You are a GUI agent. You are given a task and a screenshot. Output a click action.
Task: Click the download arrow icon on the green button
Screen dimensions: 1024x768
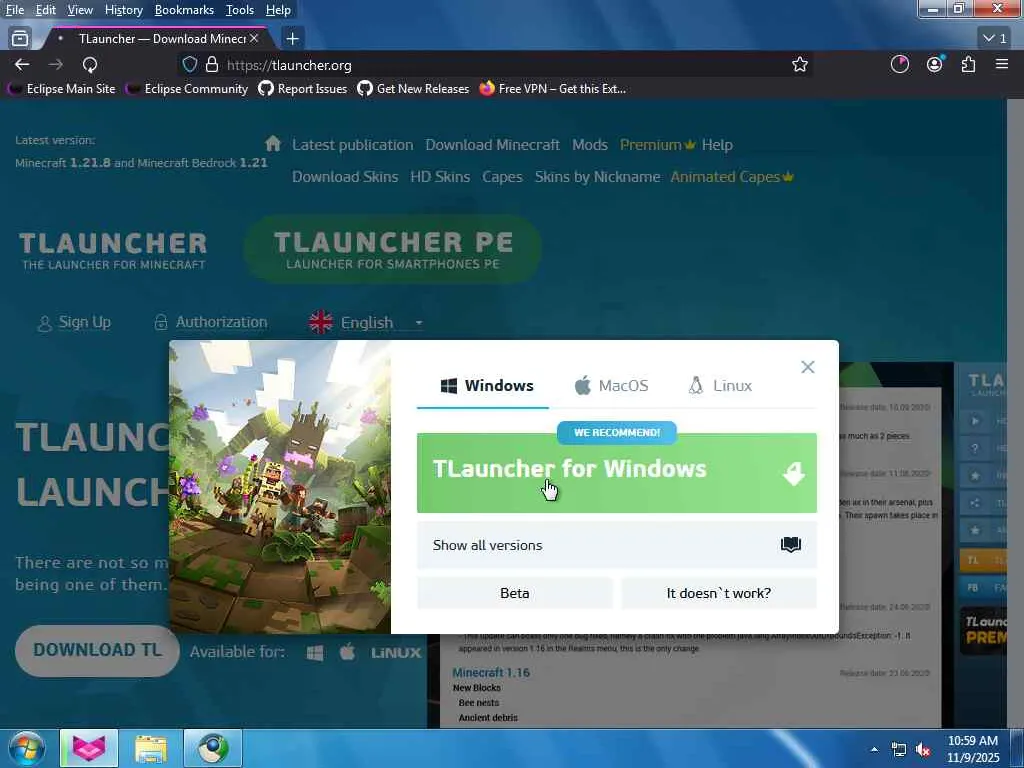(x=793, y=473)
